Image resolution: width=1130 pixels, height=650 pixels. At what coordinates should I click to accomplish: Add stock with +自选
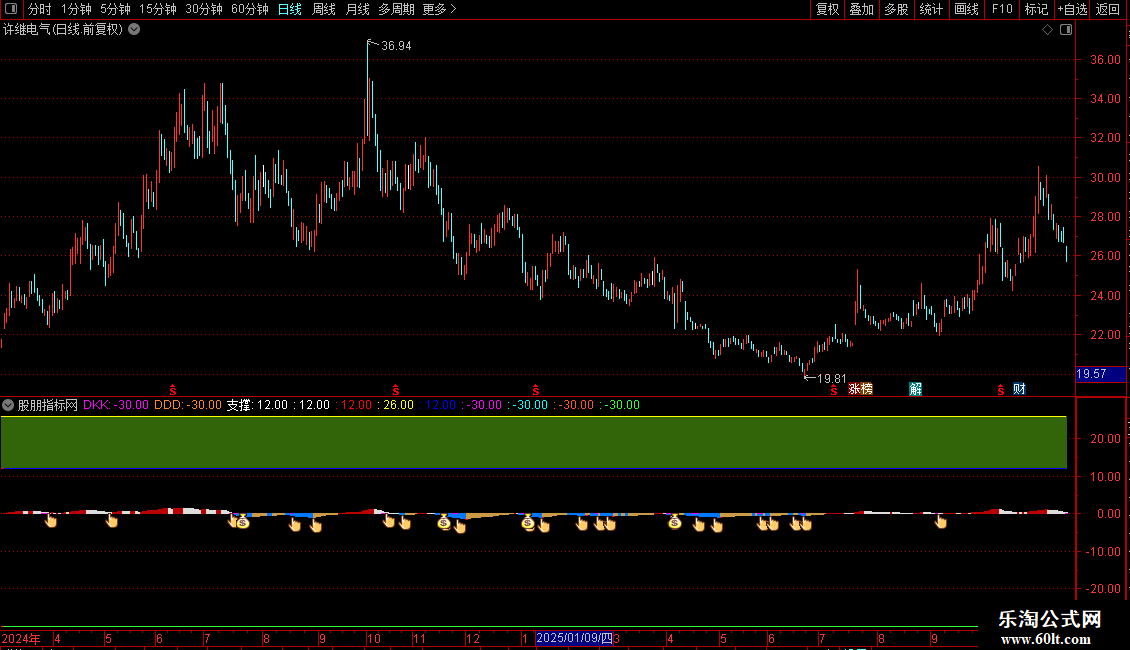pyautogui.click(x=1072, y=9)
